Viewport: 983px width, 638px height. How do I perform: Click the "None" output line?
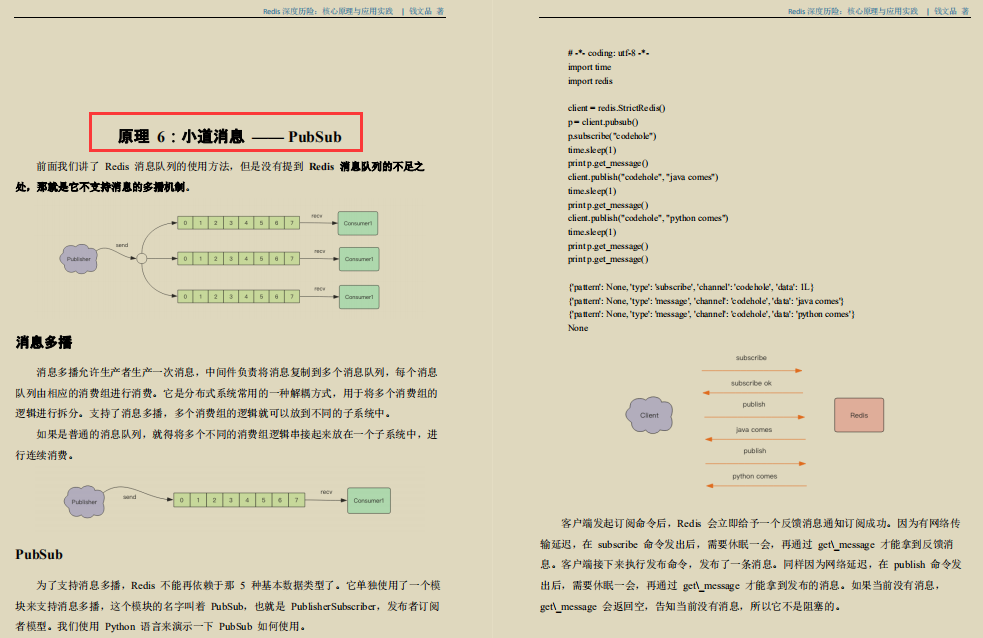click(578, 328)
